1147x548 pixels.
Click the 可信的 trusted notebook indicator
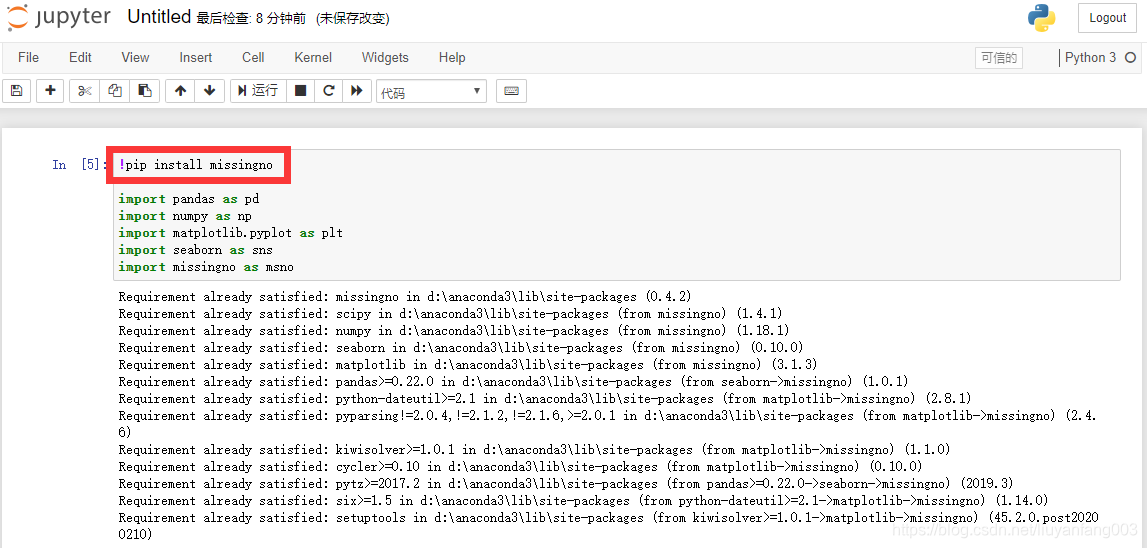point(999,58)
